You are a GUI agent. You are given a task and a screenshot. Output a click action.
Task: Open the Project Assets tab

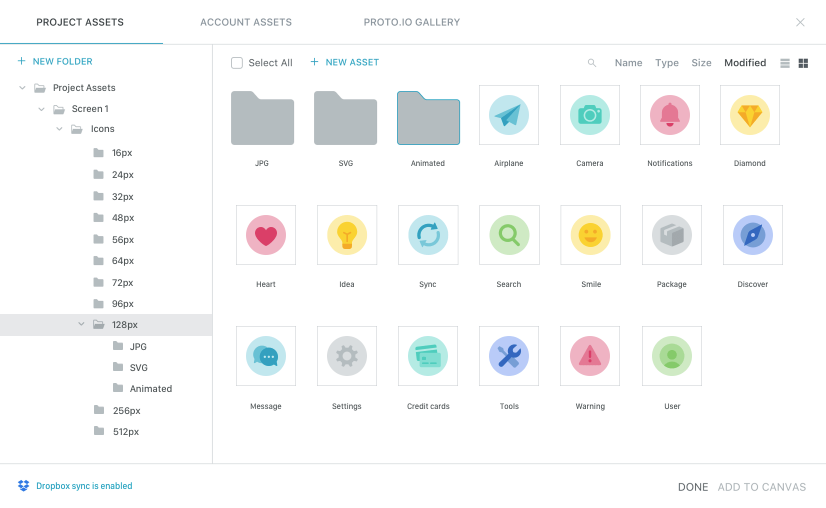80,22
